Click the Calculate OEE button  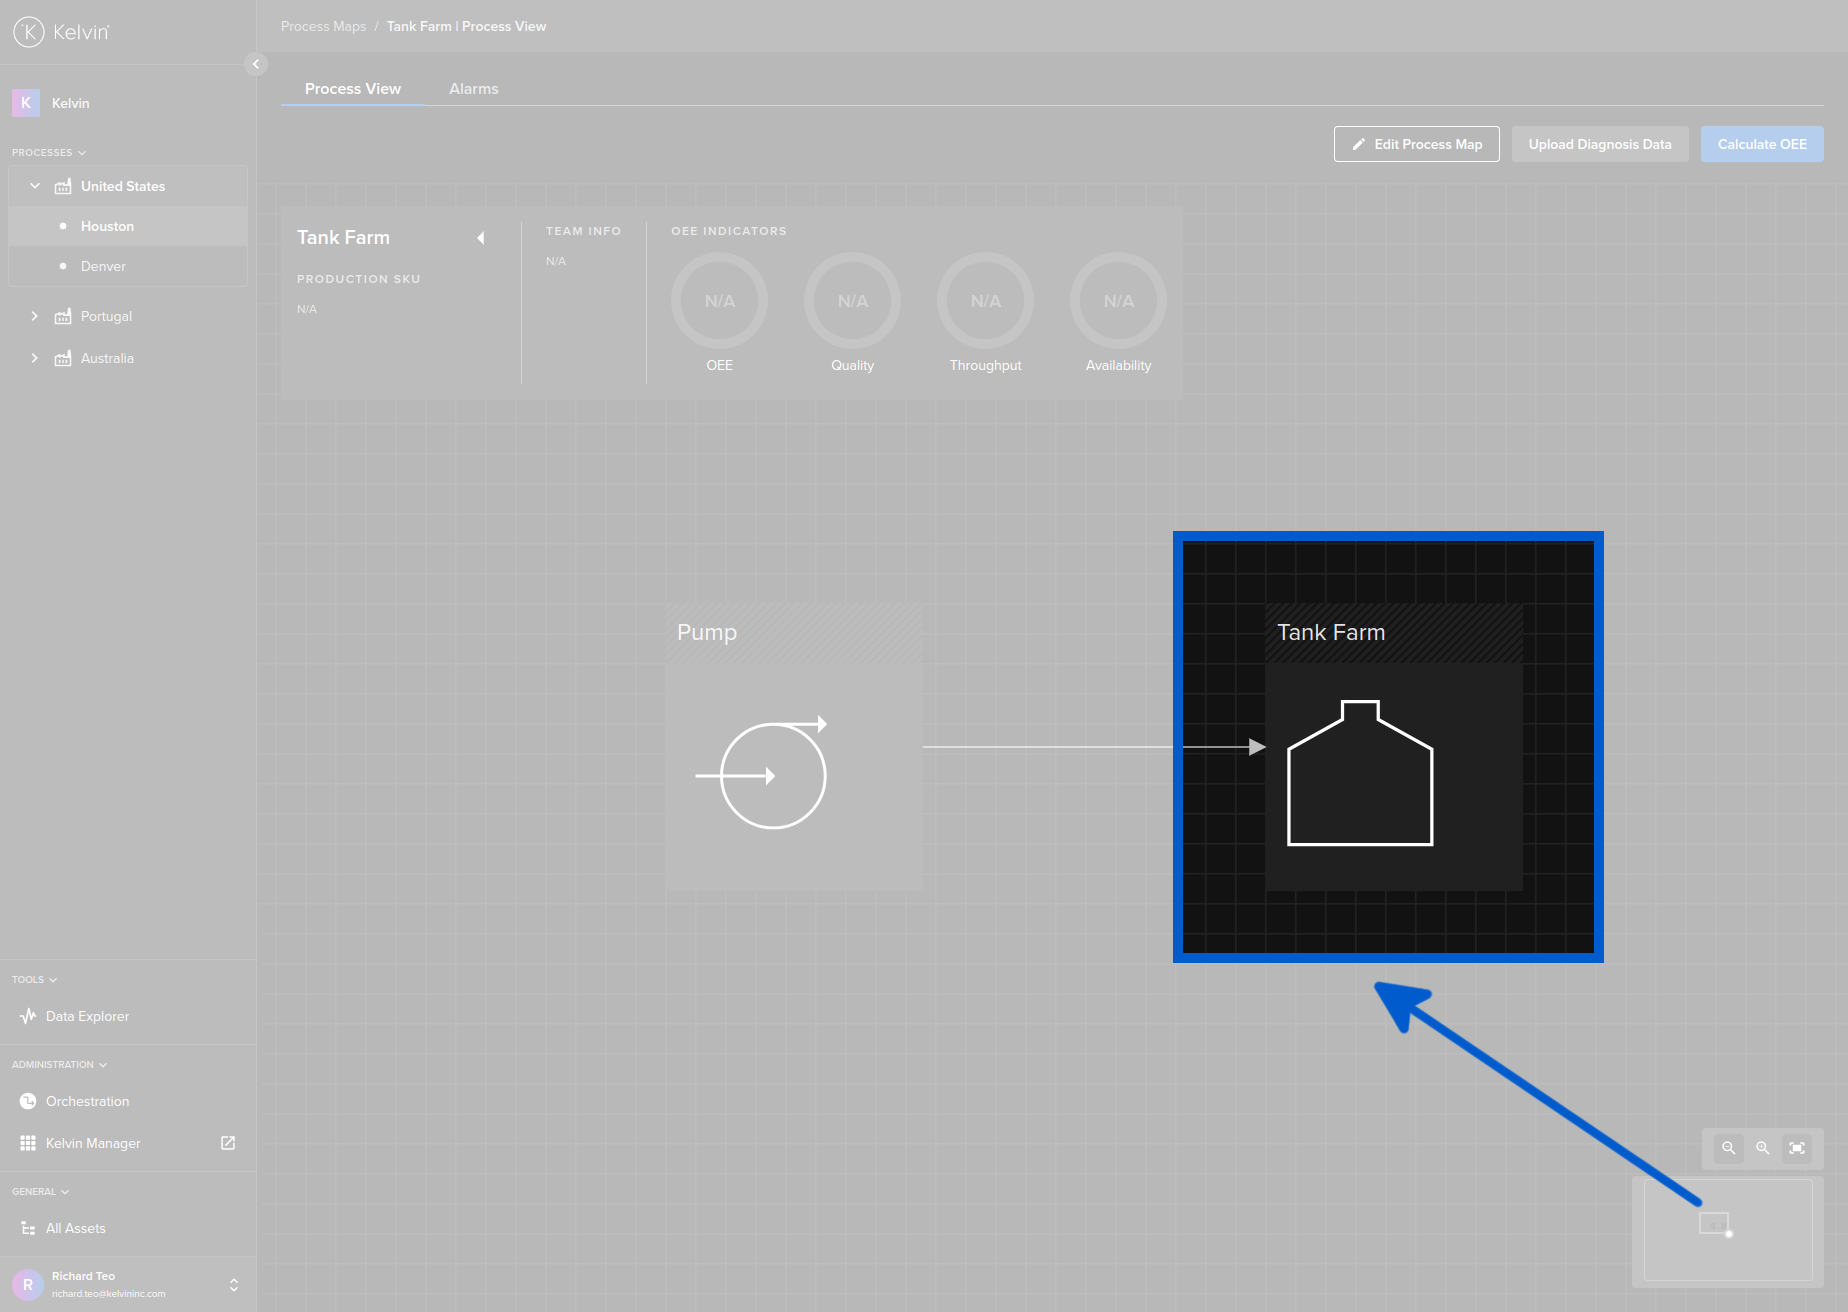[x=1761, y=143]
